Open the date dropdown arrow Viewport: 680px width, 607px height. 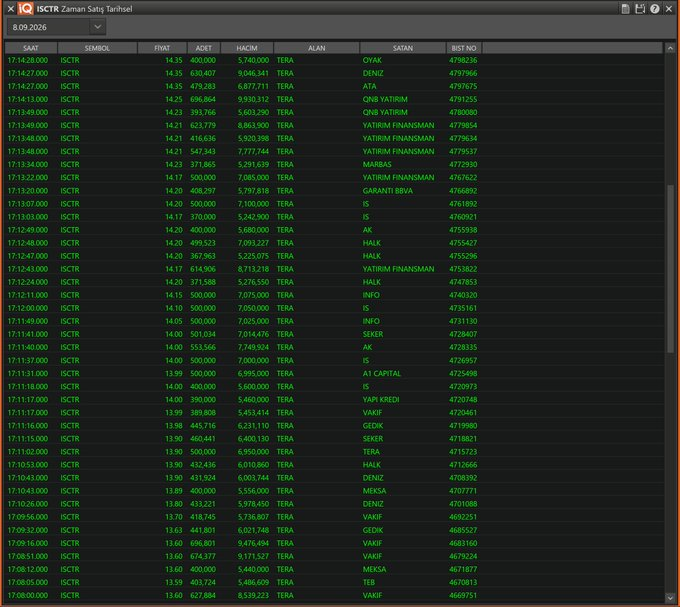tap(98, 27)
